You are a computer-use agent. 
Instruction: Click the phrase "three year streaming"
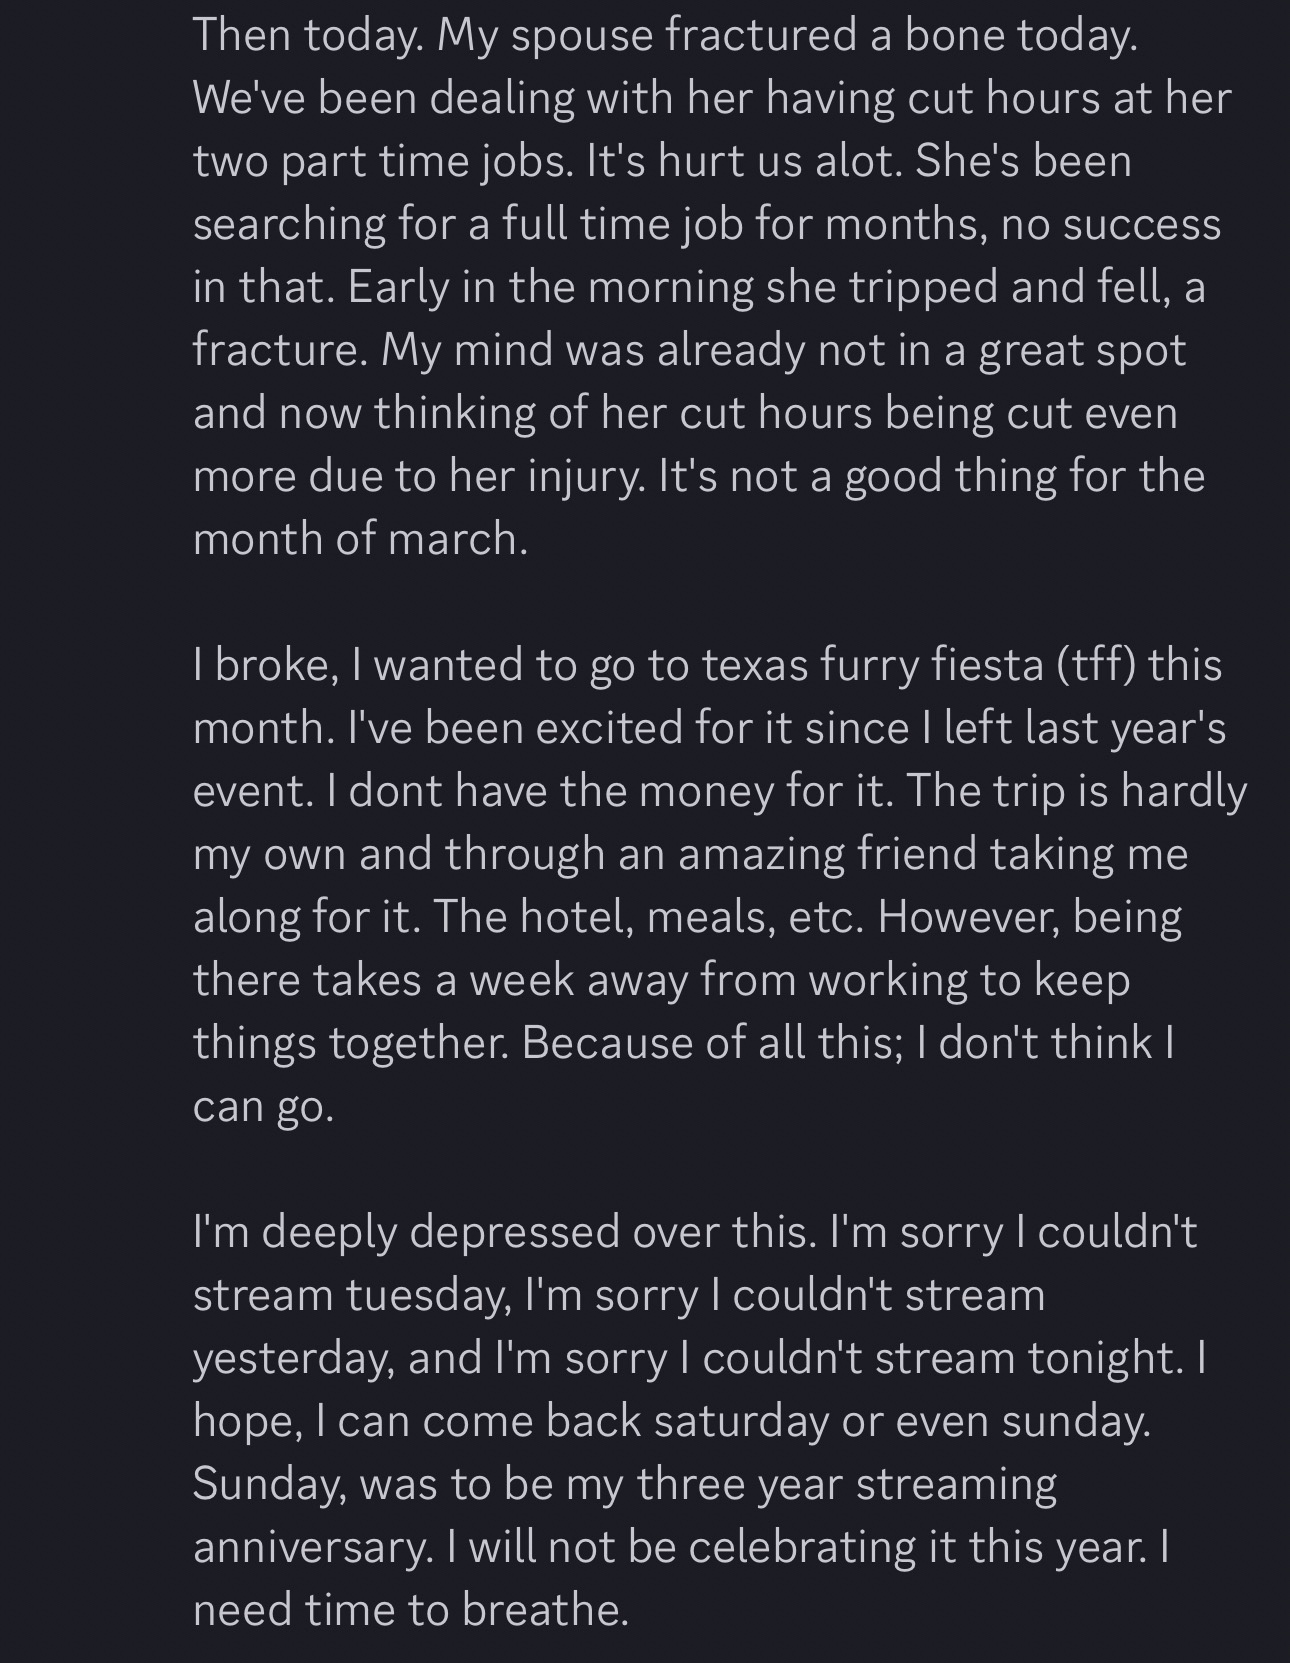click(x=846, y=1484)
